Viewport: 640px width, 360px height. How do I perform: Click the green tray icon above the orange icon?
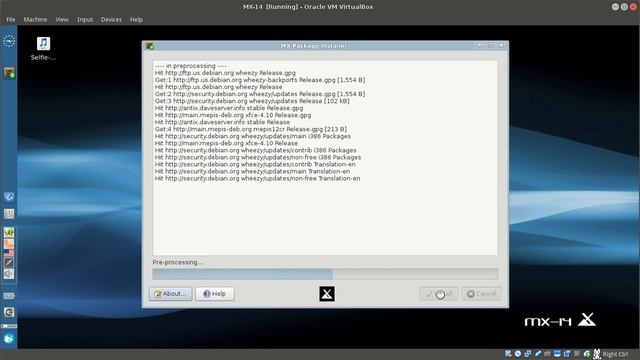tap(9, 232)
